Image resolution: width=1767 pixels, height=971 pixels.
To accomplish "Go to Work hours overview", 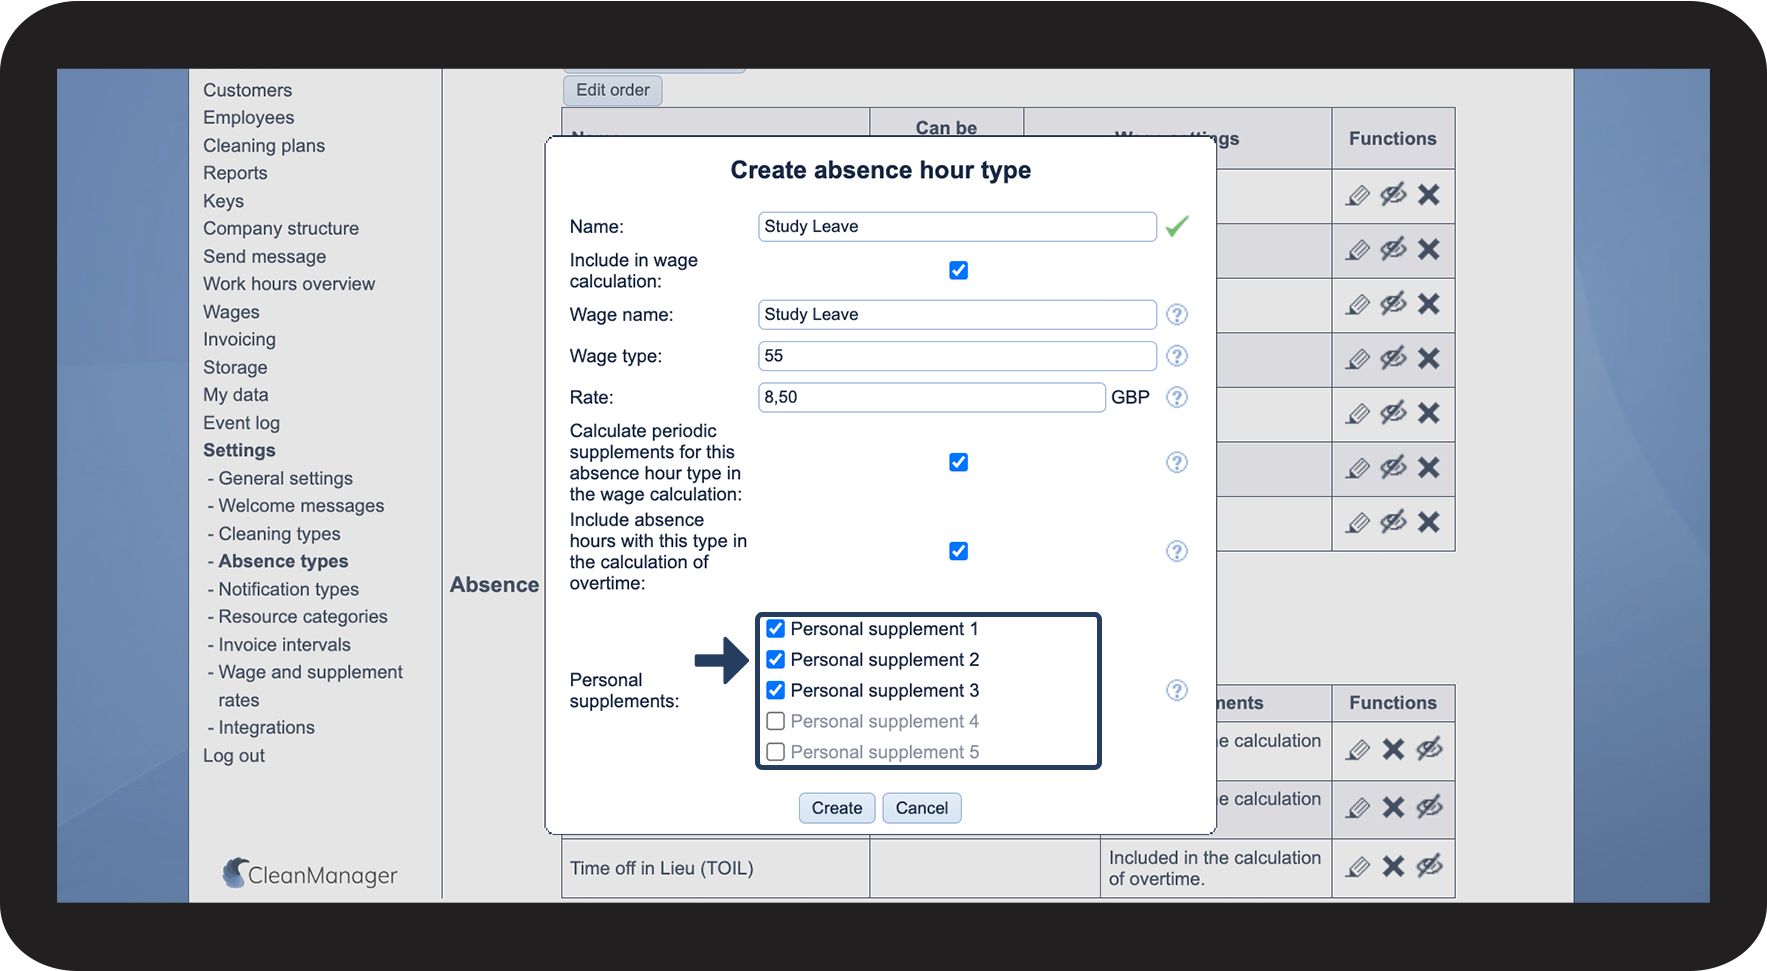I will pos(289,284).
